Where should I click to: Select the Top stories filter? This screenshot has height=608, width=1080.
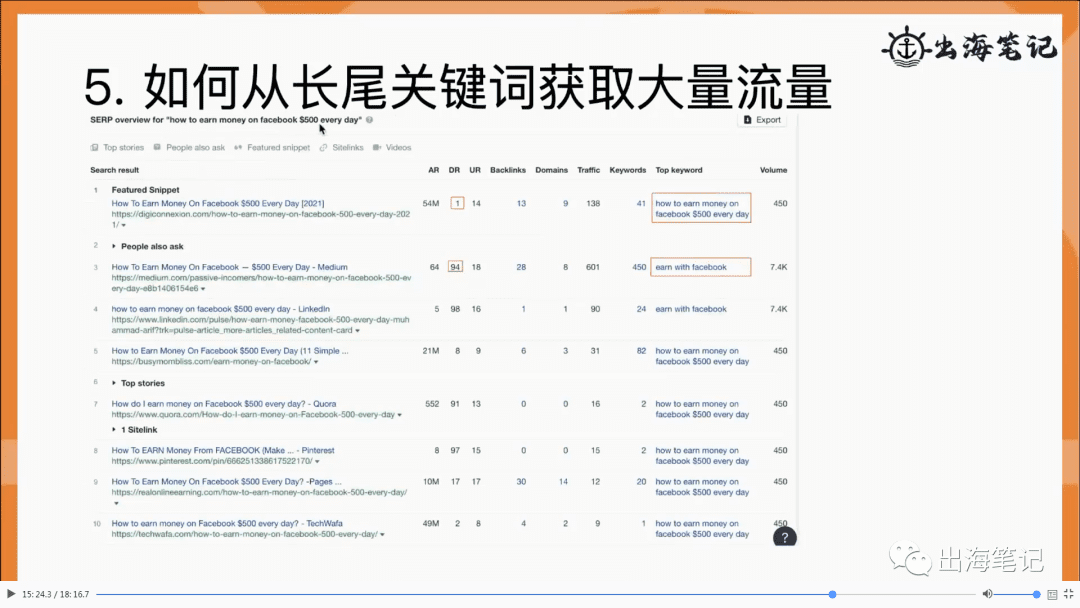pos(117,147)
